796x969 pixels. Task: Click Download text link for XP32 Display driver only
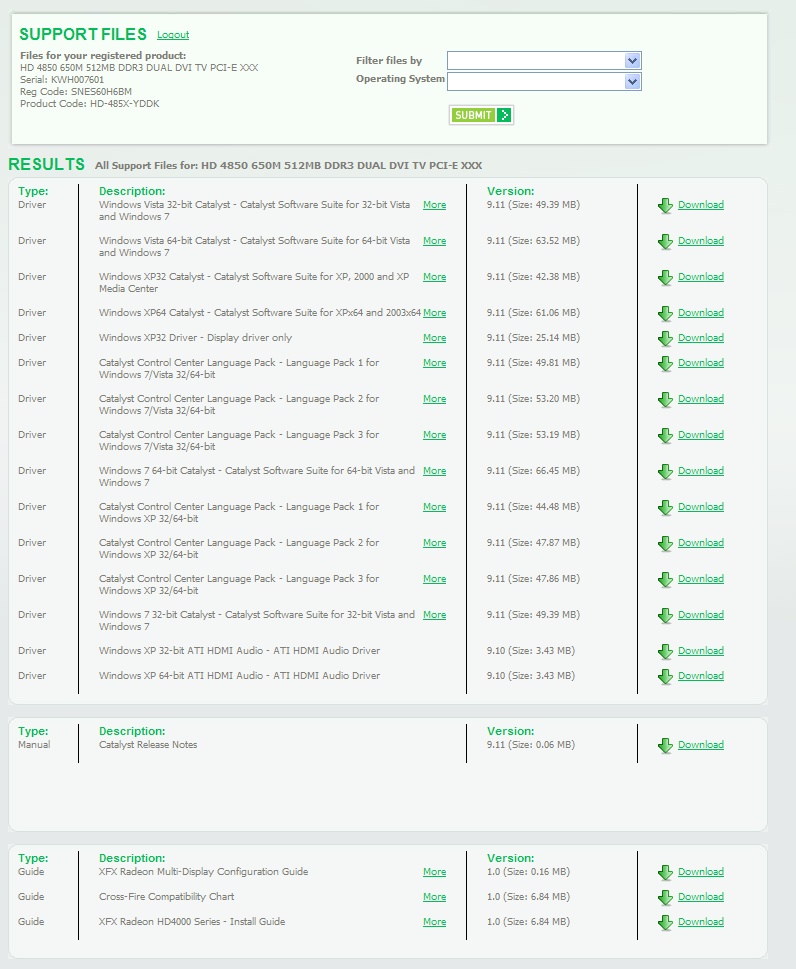pyautogui.click(x=701, y=337)
